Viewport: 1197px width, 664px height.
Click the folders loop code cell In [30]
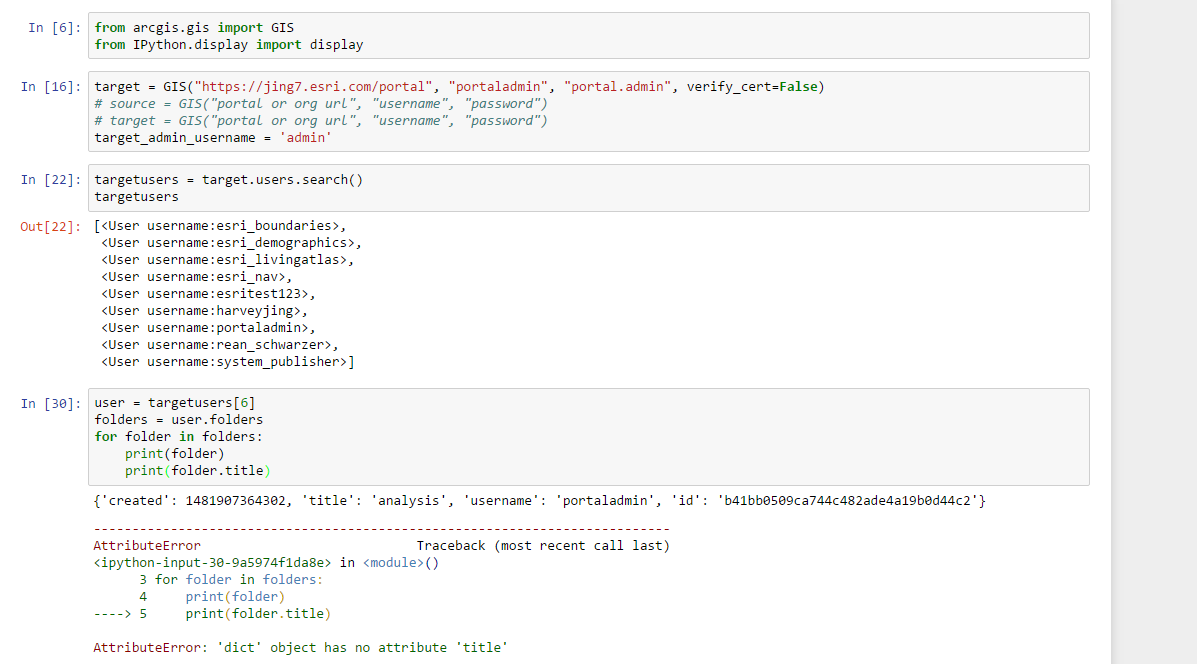pyautogui.click(x=589, y=437)
